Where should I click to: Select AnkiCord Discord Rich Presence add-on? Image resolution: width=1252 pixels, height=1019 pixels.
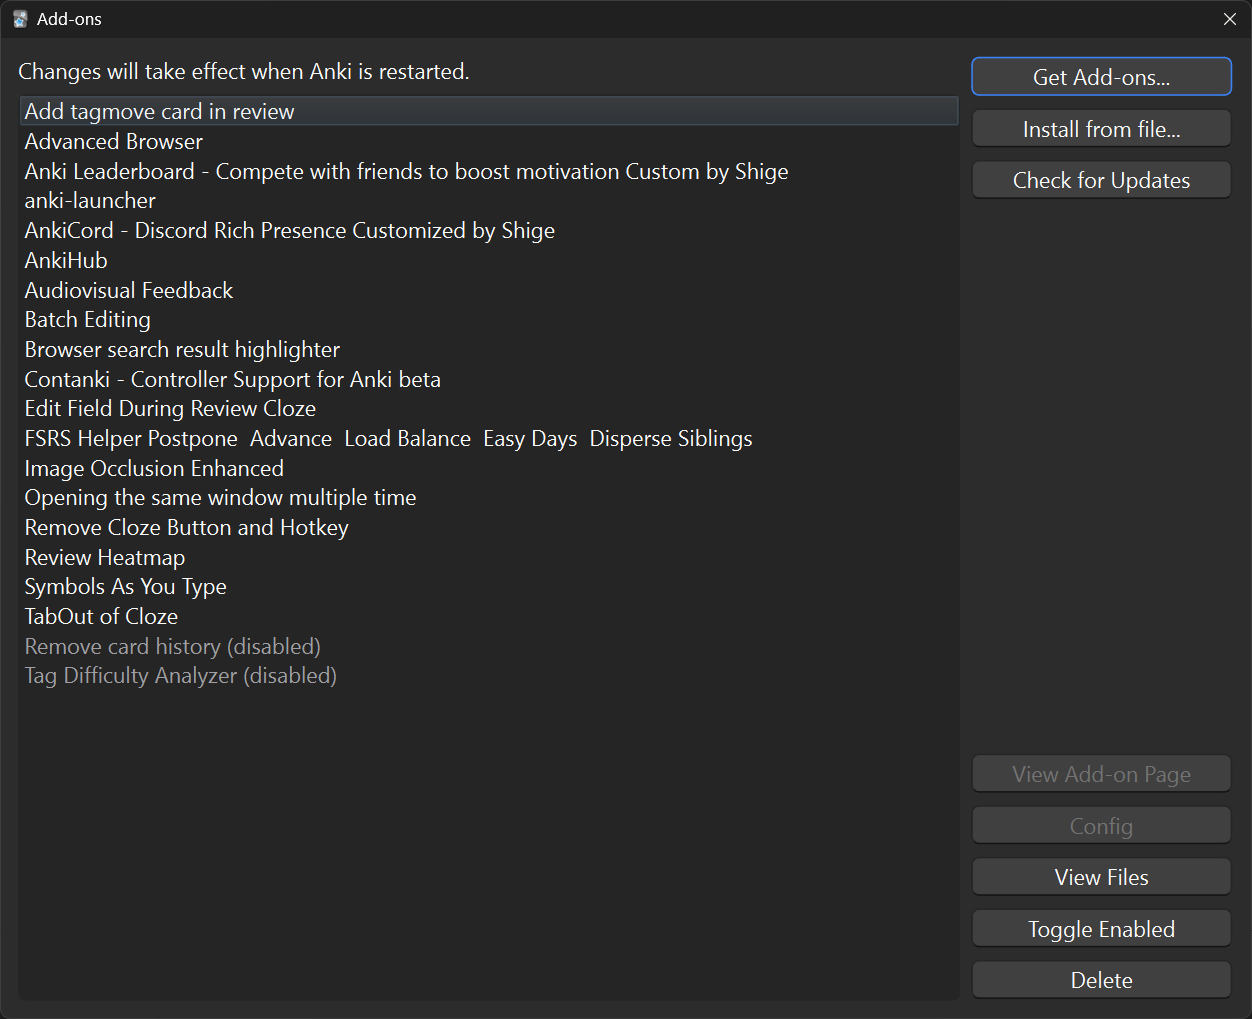pos(489,230)
